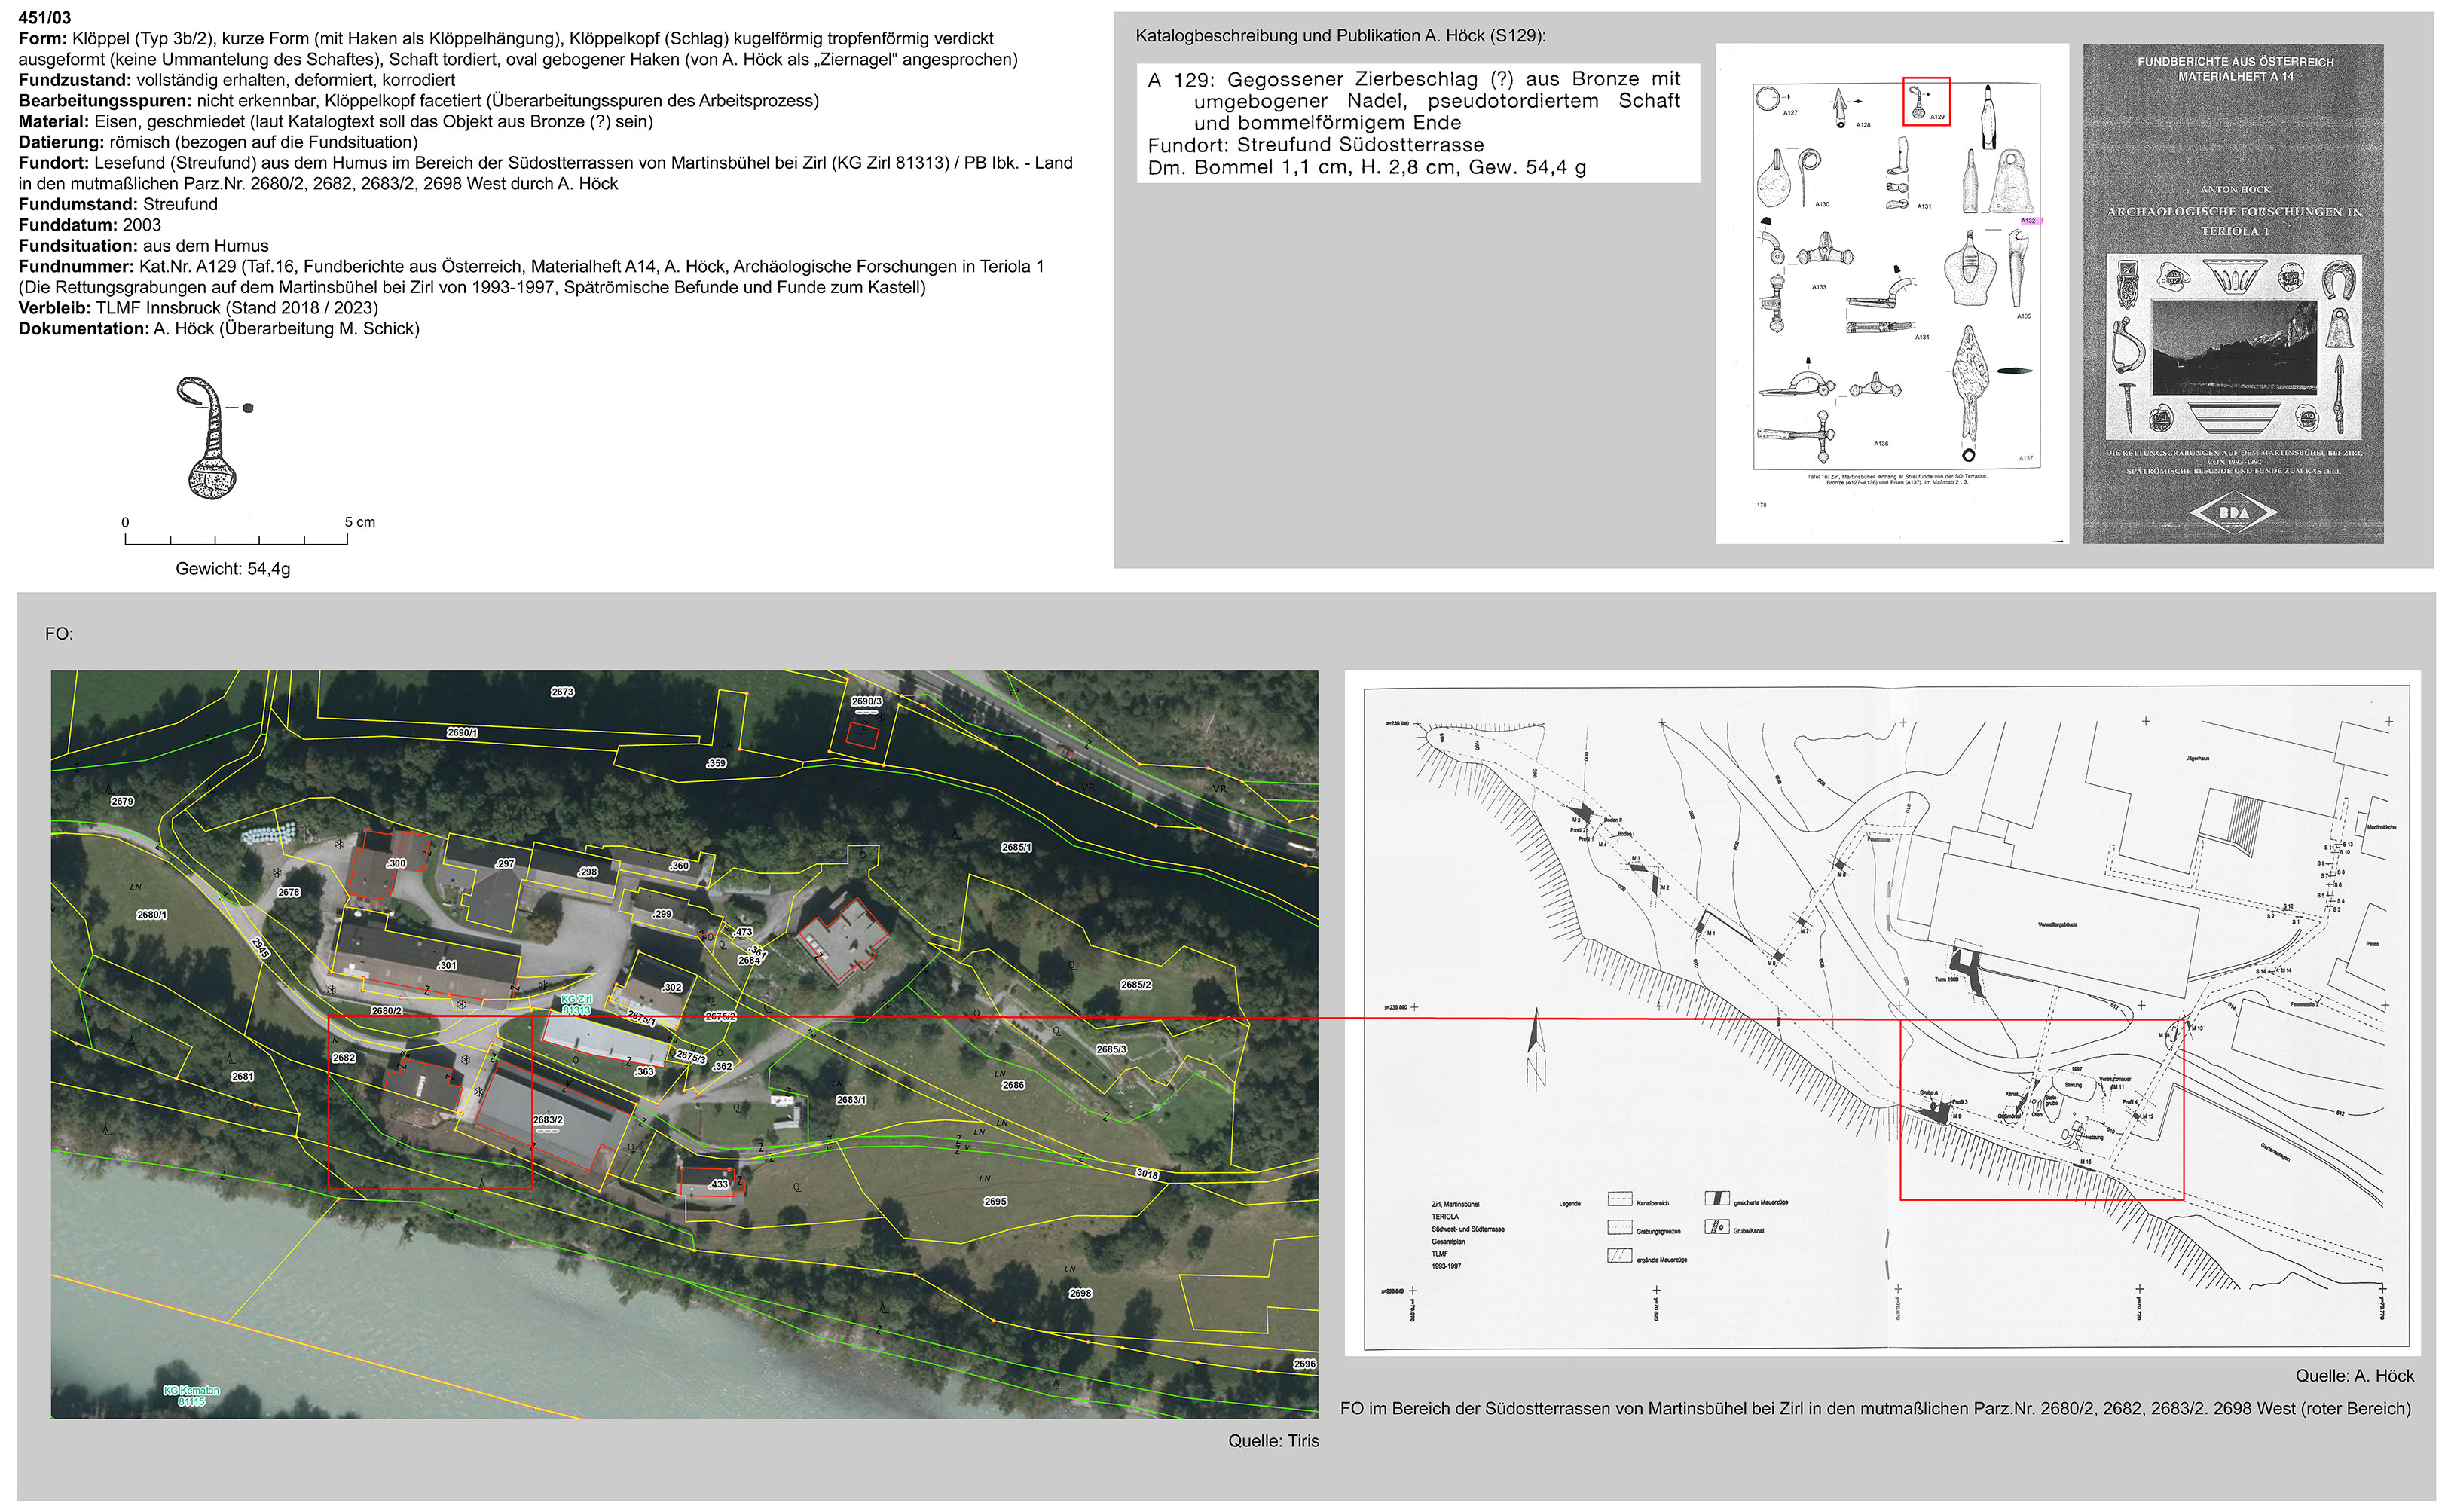Click the A128 arrowhead drawing on plate
Viewport: 2448px width, 1512px height.
point(1840,106)
